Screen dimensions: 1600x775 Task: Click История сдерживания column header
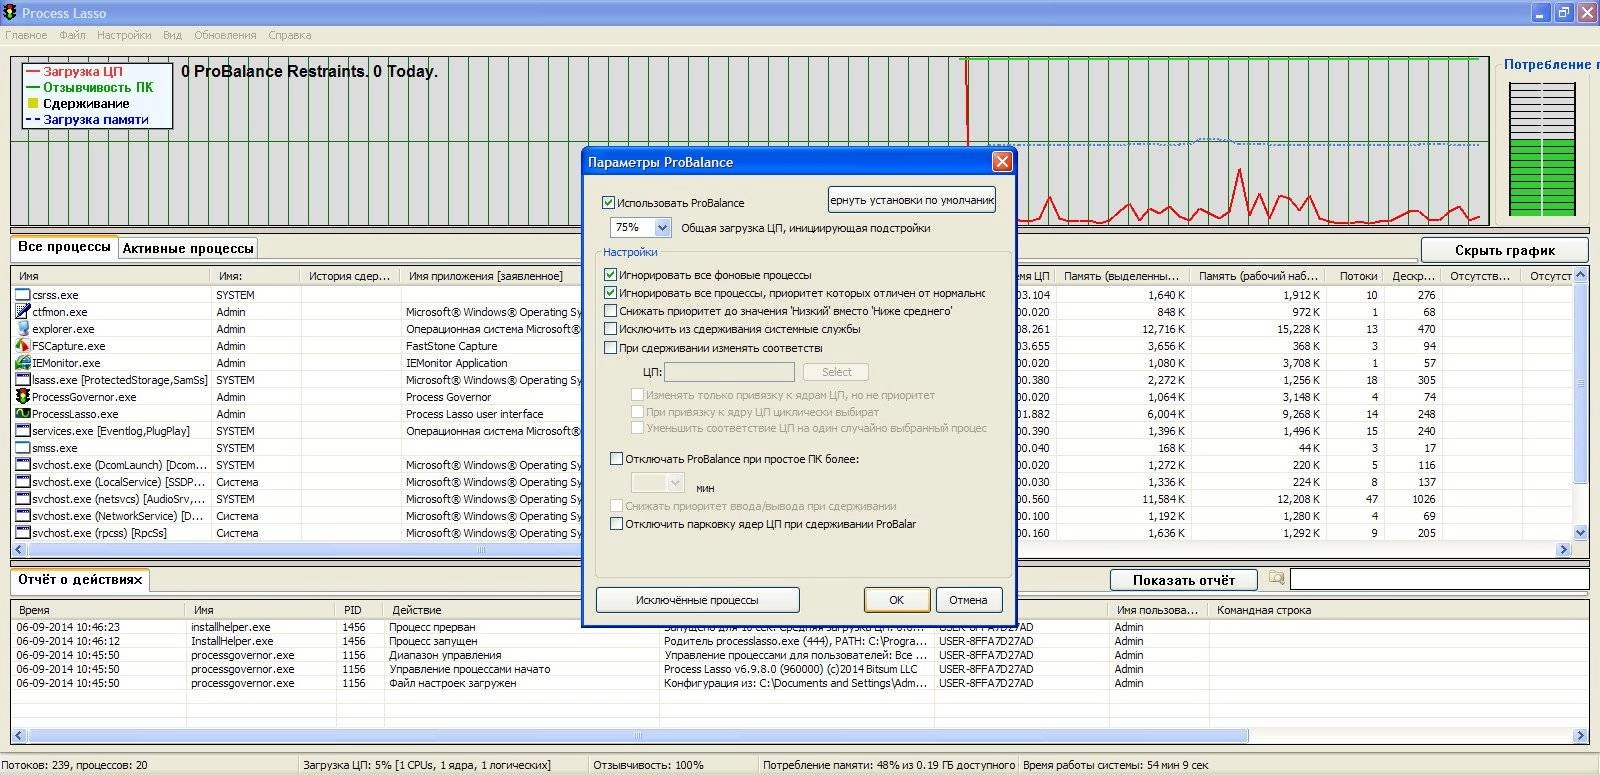[x=349, y=275]
